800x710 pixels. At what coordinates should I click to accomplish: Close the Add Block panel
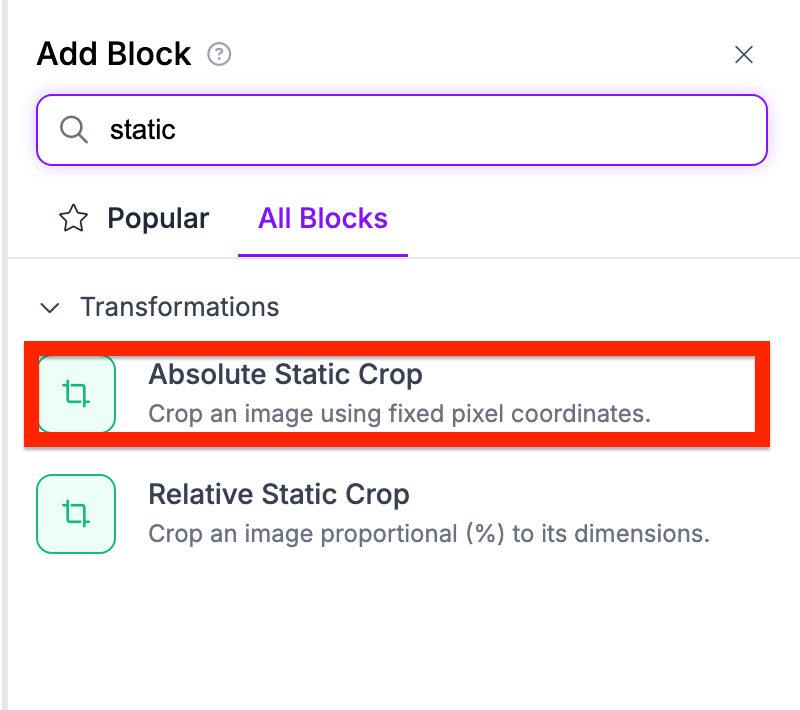744,55
